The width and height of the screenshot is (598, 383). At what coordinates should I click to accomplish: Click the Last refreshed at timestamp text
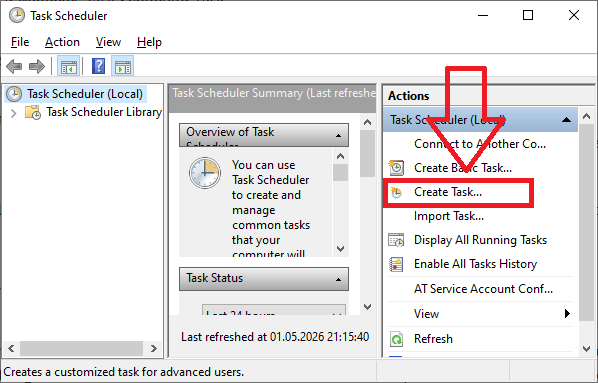275,337
